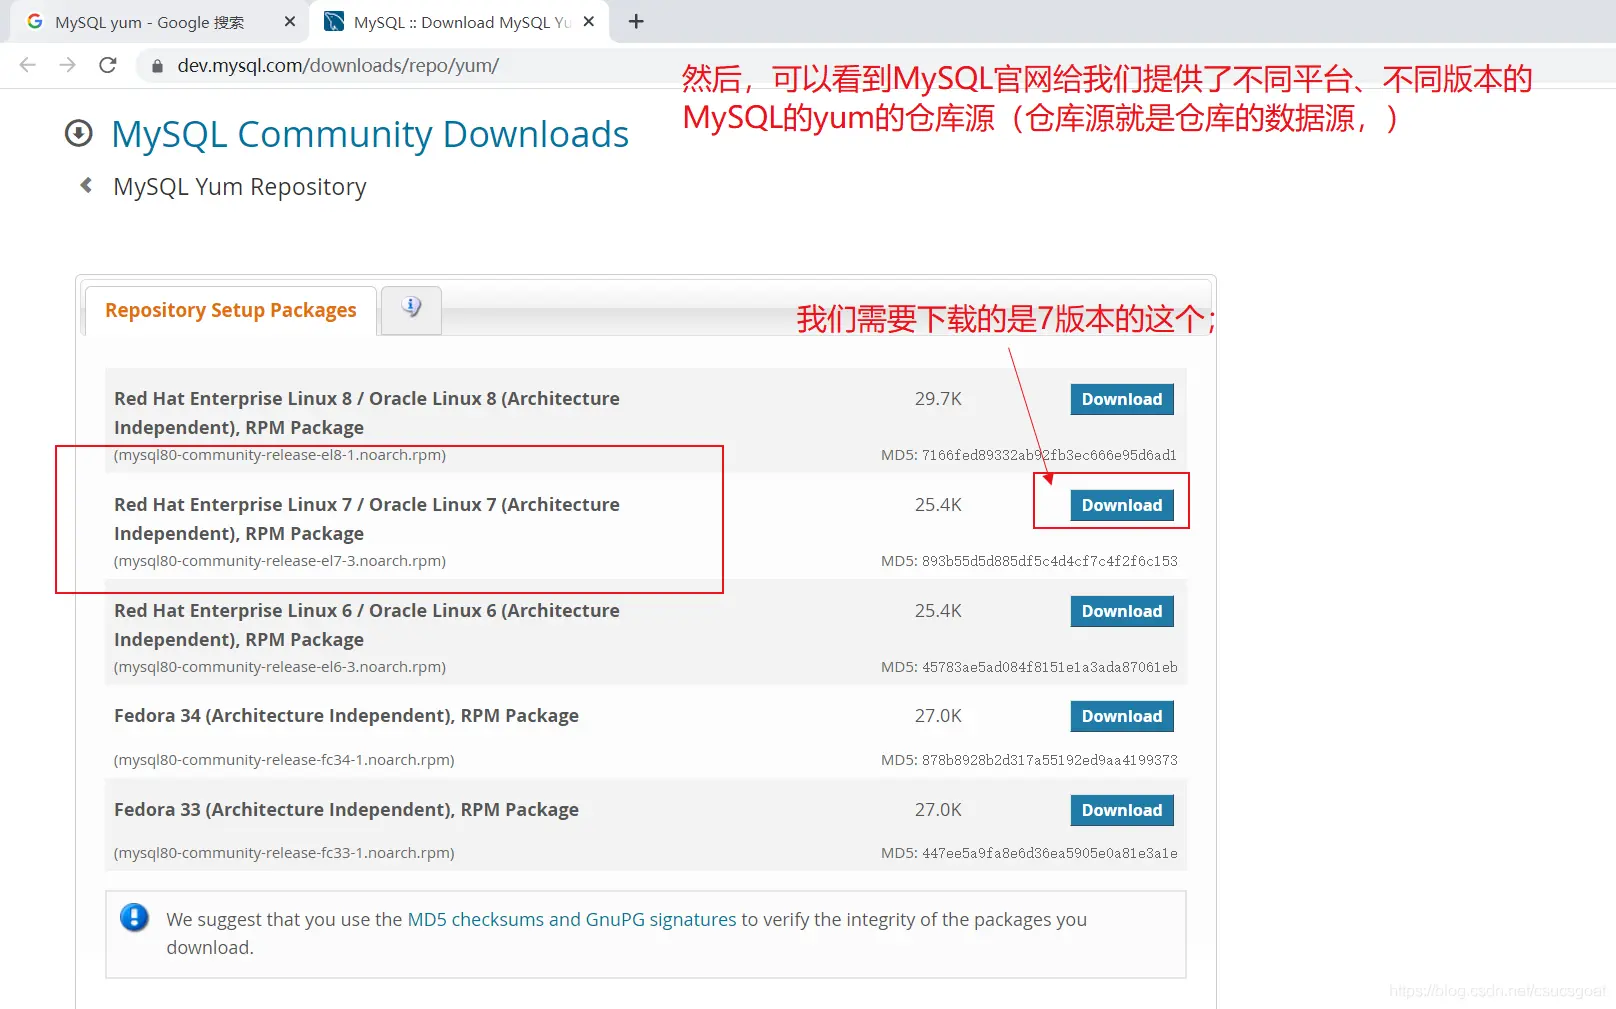Click the fc34-1.noarch.rpm filename text

click(284, 760)
